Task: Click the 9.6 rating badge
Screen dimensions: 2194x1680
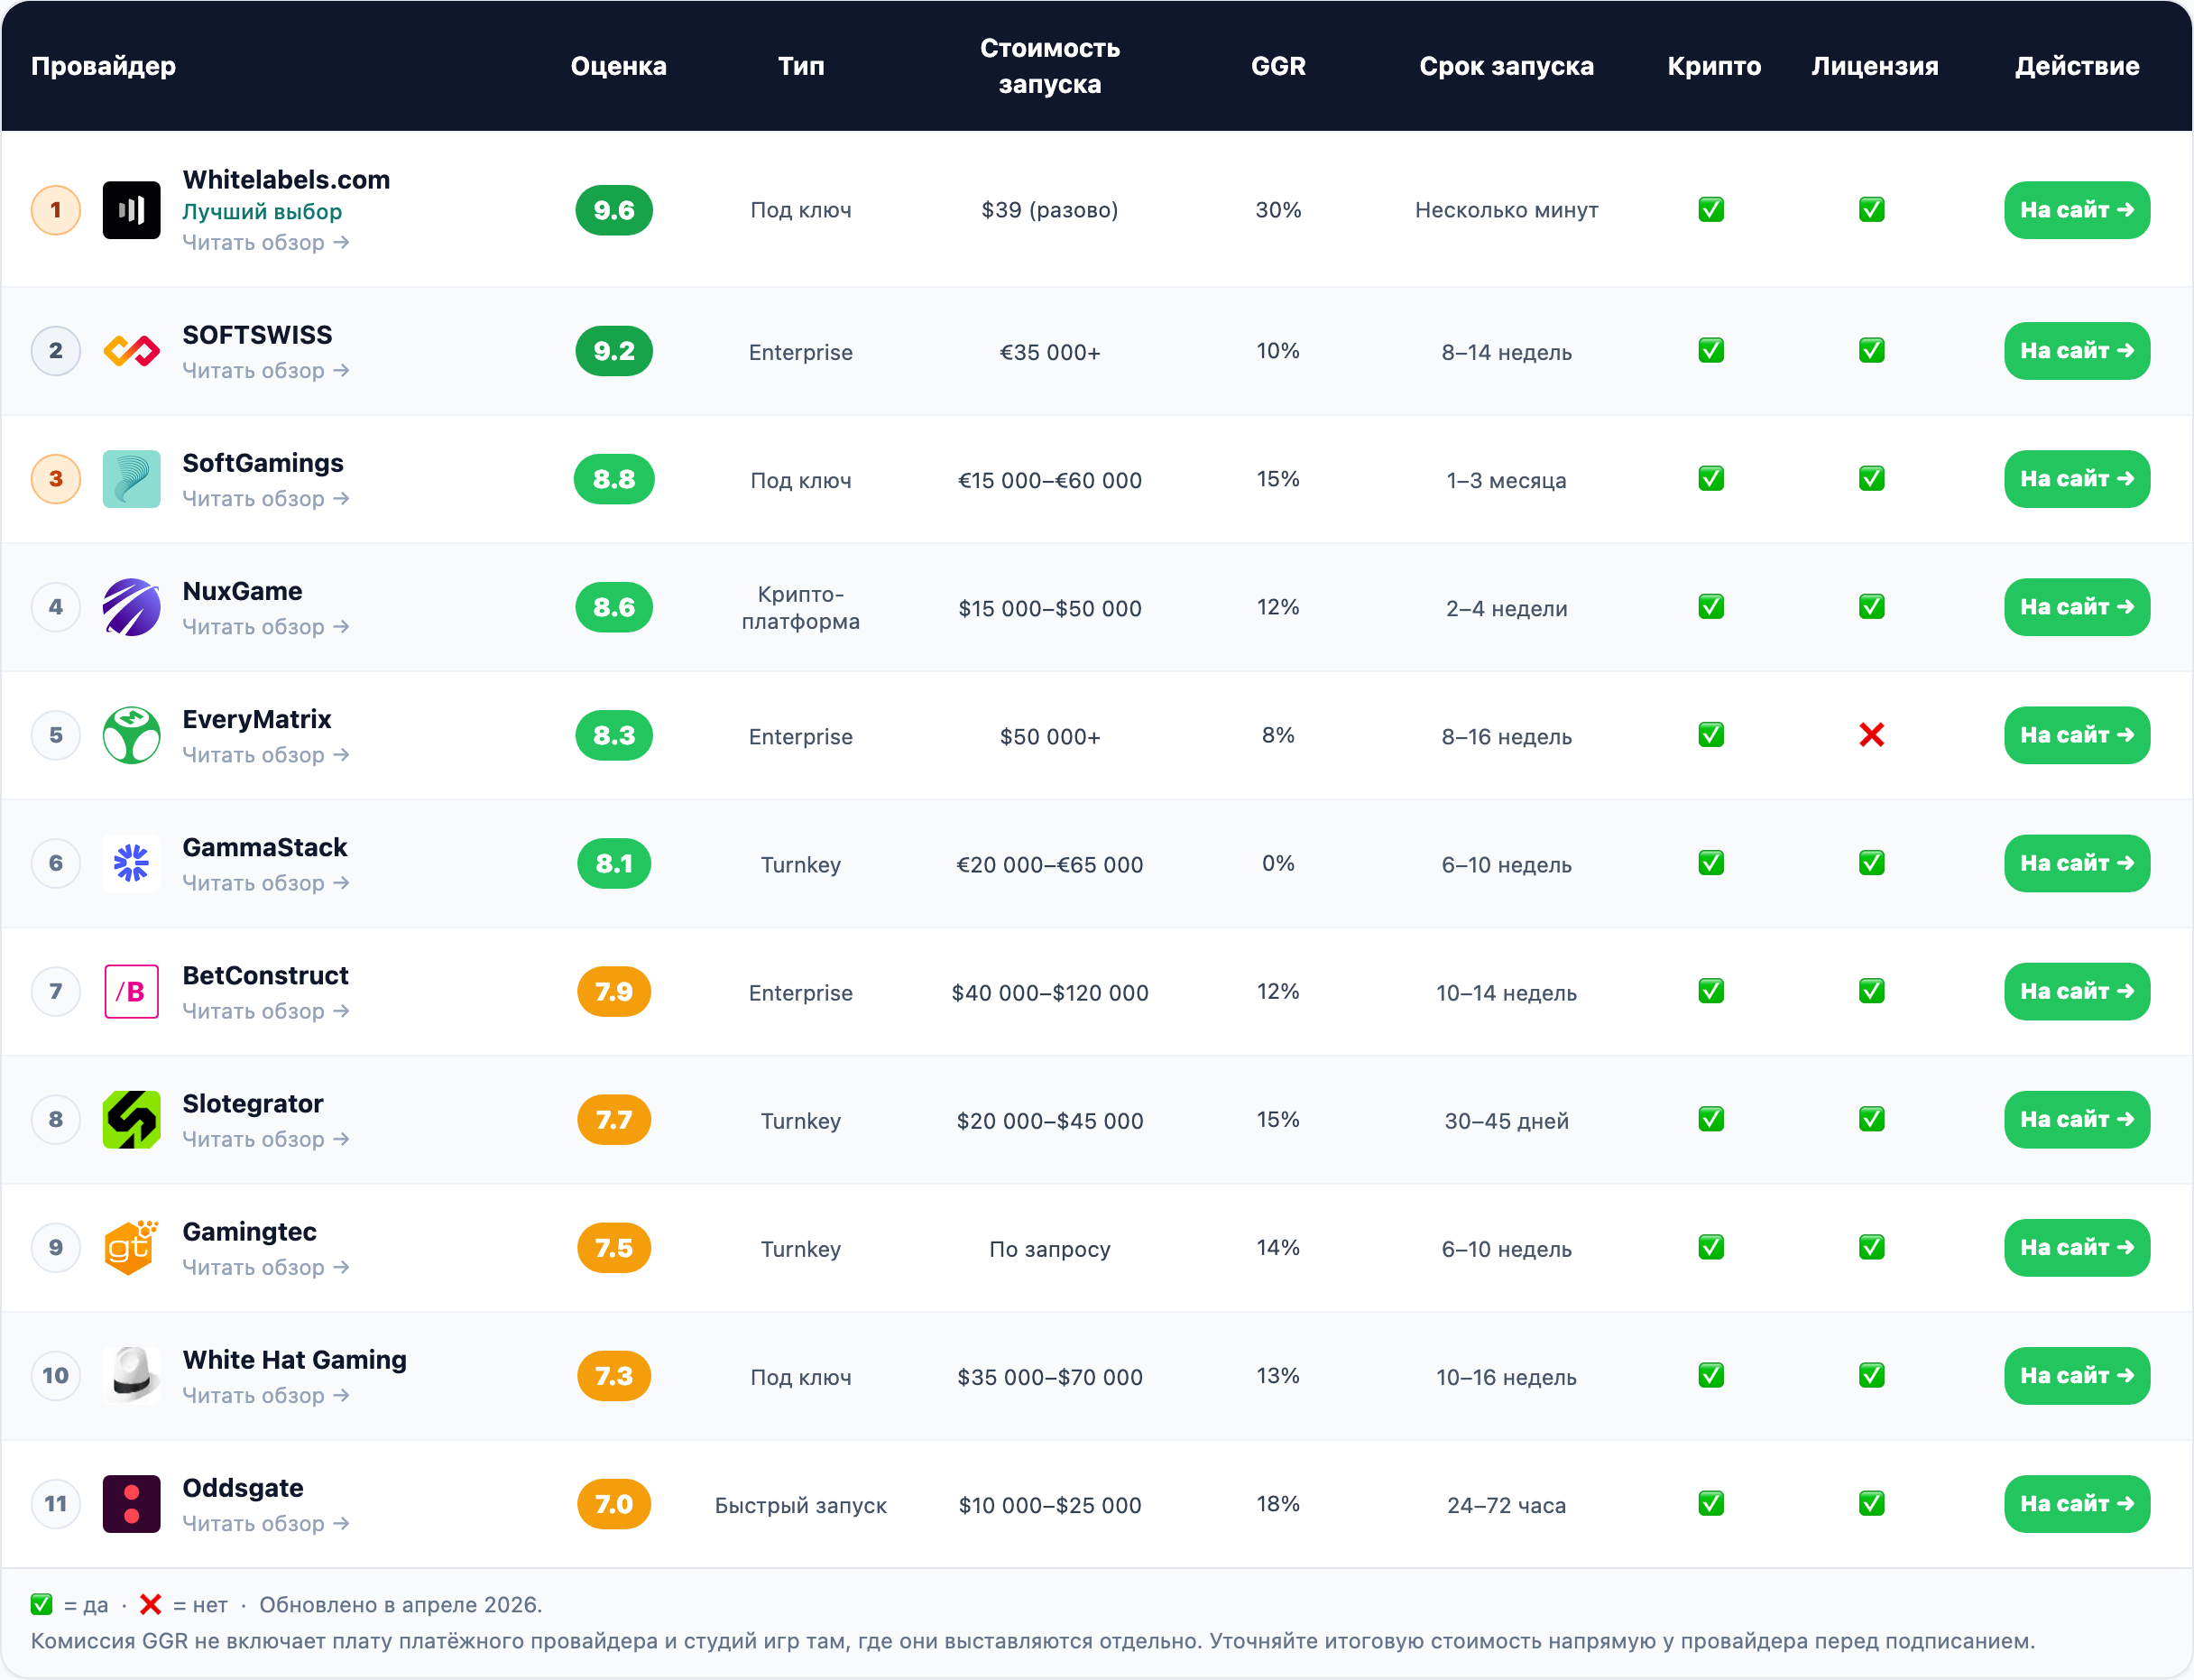Action: (x=614, y=210)
